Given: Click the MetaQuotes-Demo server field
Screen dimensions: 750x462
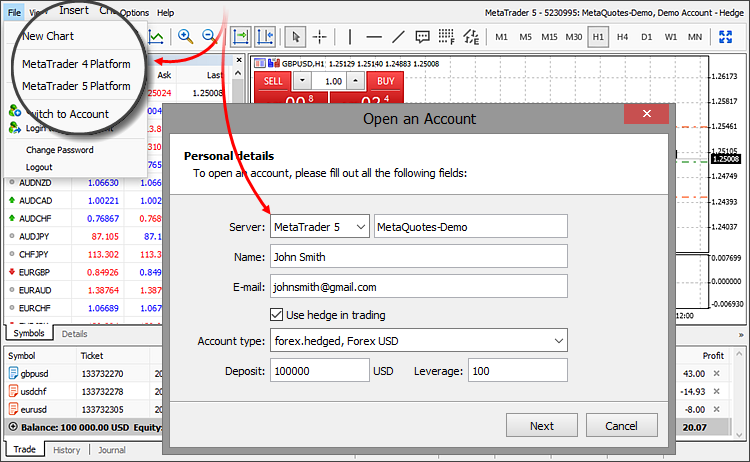Looking at the screenshot, I should (x=471, y=227).
